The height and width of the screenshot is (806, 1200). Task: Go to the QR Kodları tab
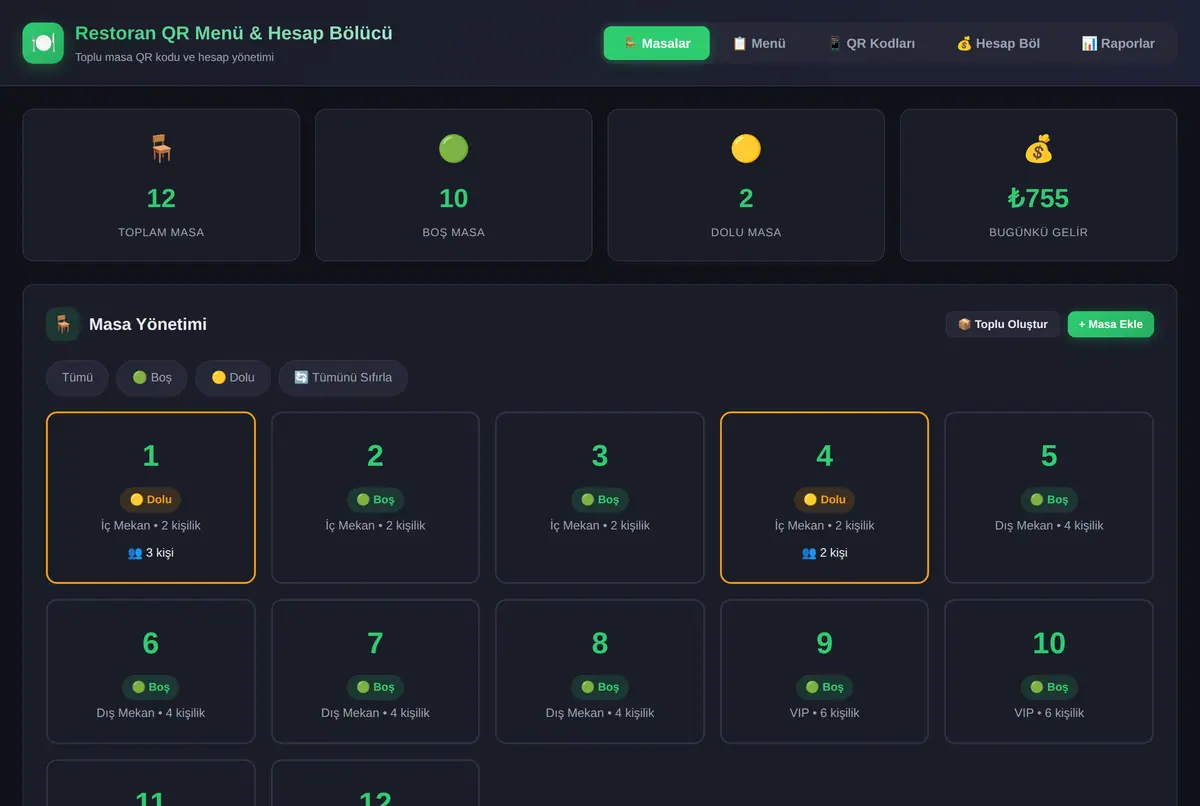click(871, 43)
